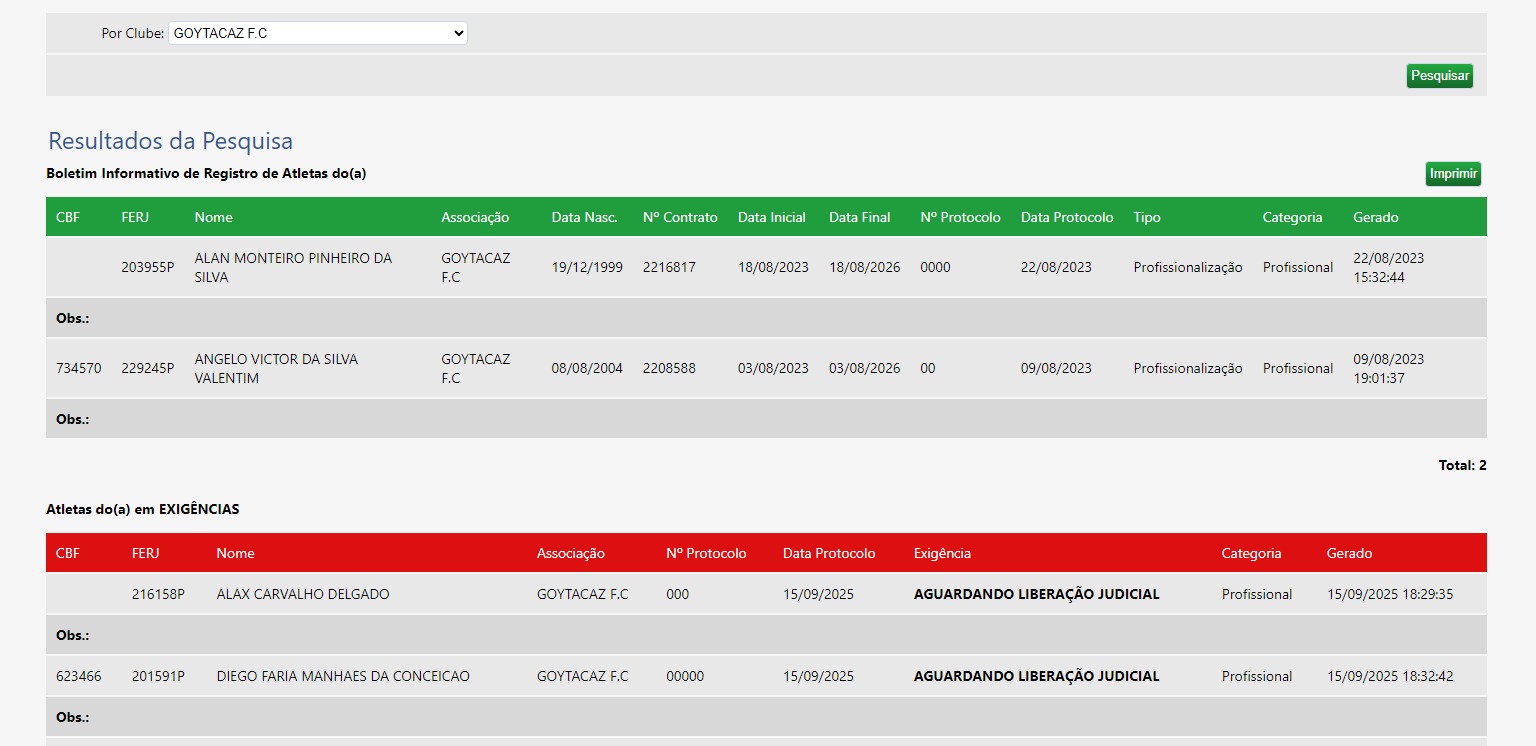Click generated timestamp 15/09/2025 18:32:42

pyautogui.click(x=1390, y=676)
